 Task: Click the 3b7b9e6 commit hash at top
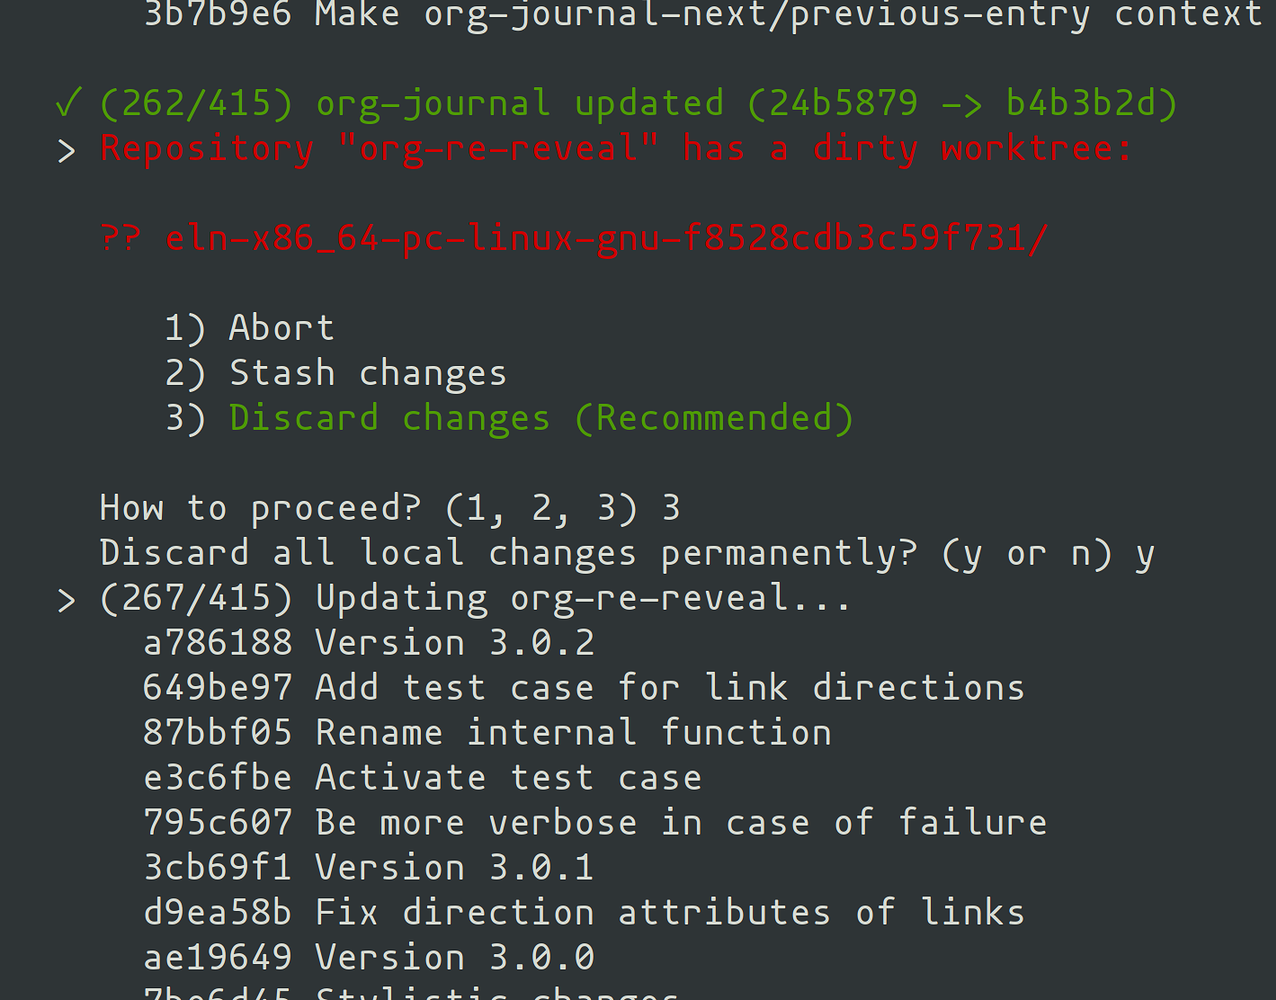coord(218,14)
